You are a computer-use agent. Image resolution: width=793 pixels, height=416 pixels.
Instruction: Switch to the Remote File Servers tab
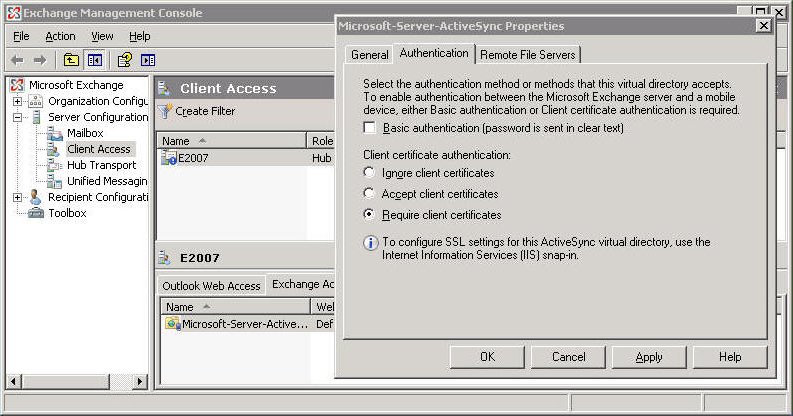tap(527, 55)
